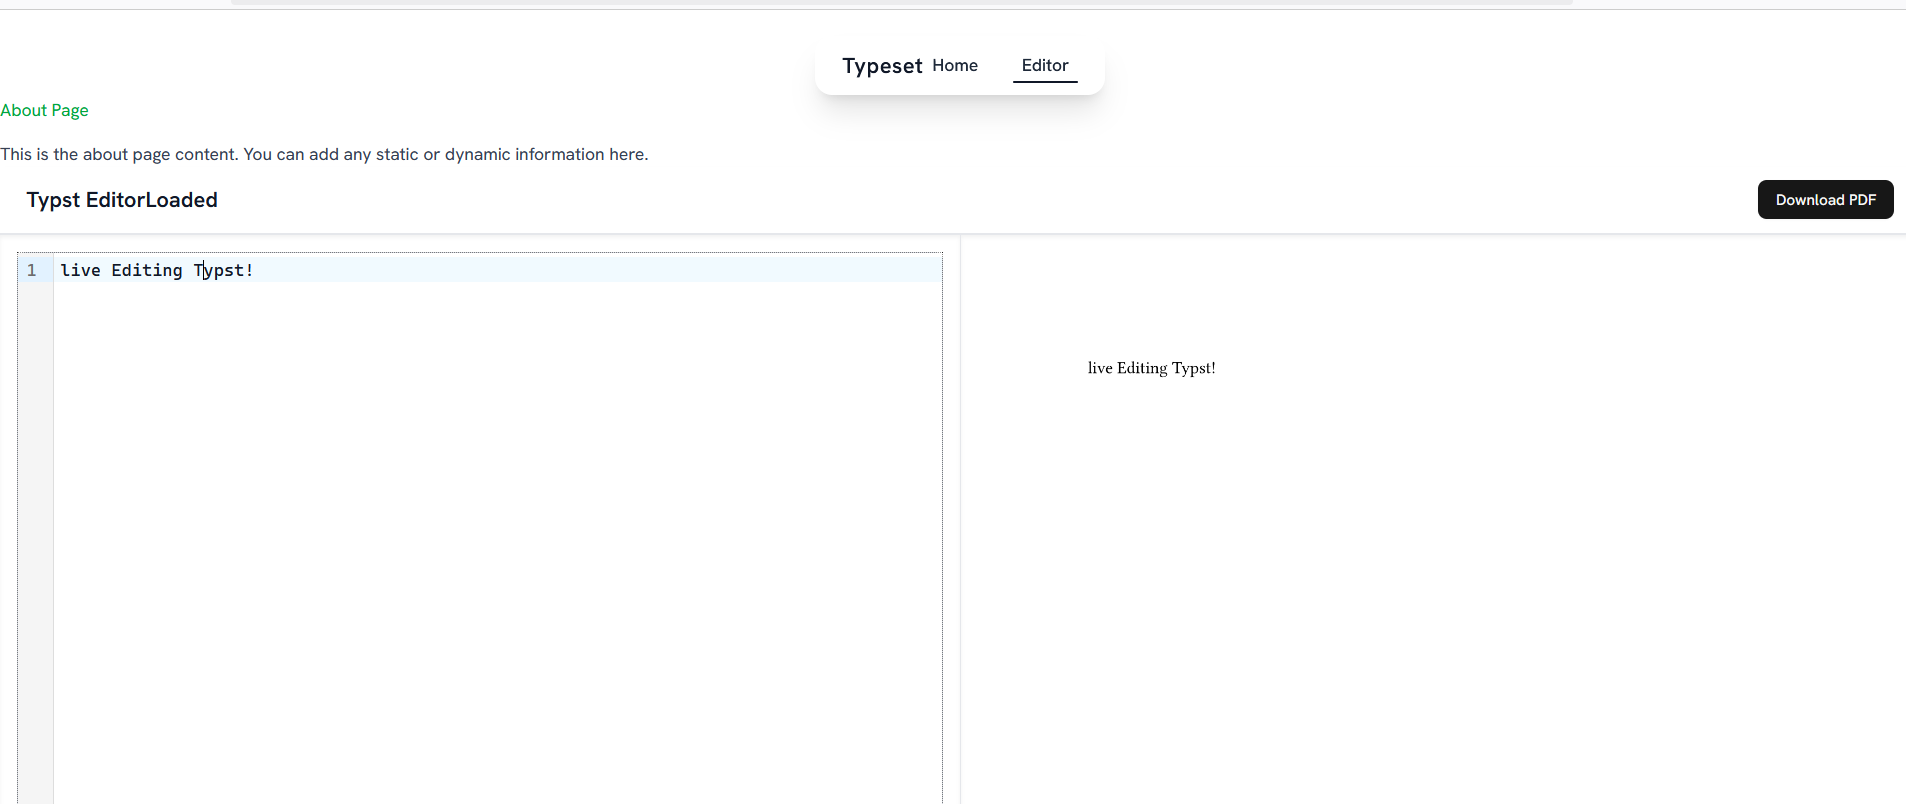1906x804 pixels.
Task: Open the green About Page link
Action: [x=44, y=110]
